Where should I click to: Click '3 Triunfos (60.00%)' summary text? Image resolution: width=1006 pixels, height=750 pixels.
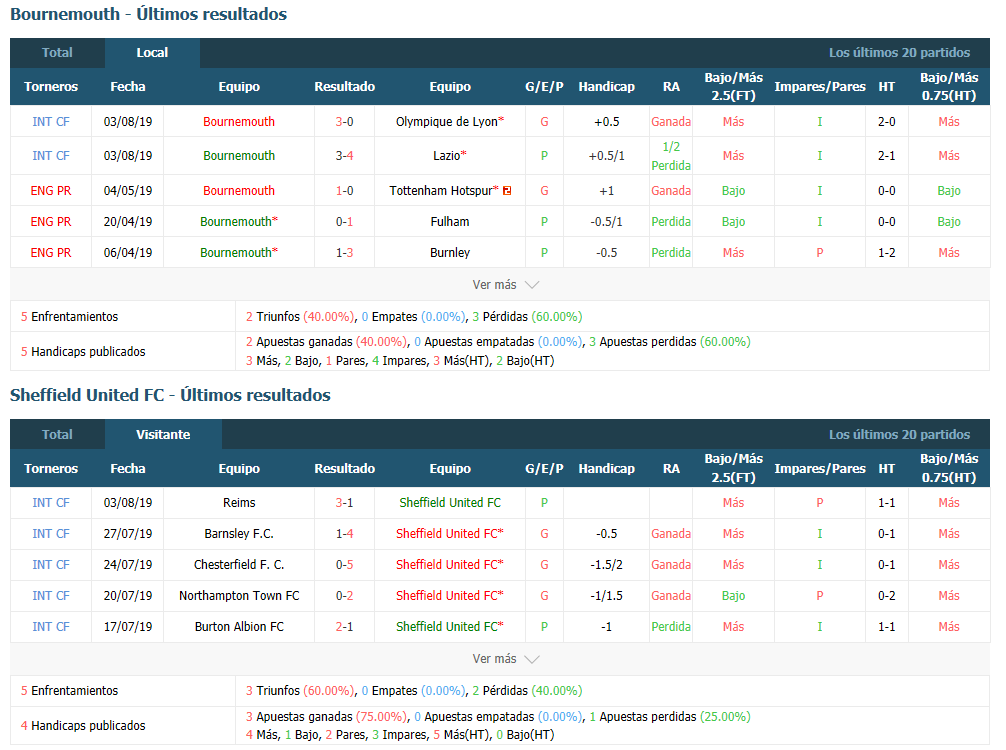pyautogui.click(x=300, y=691)
